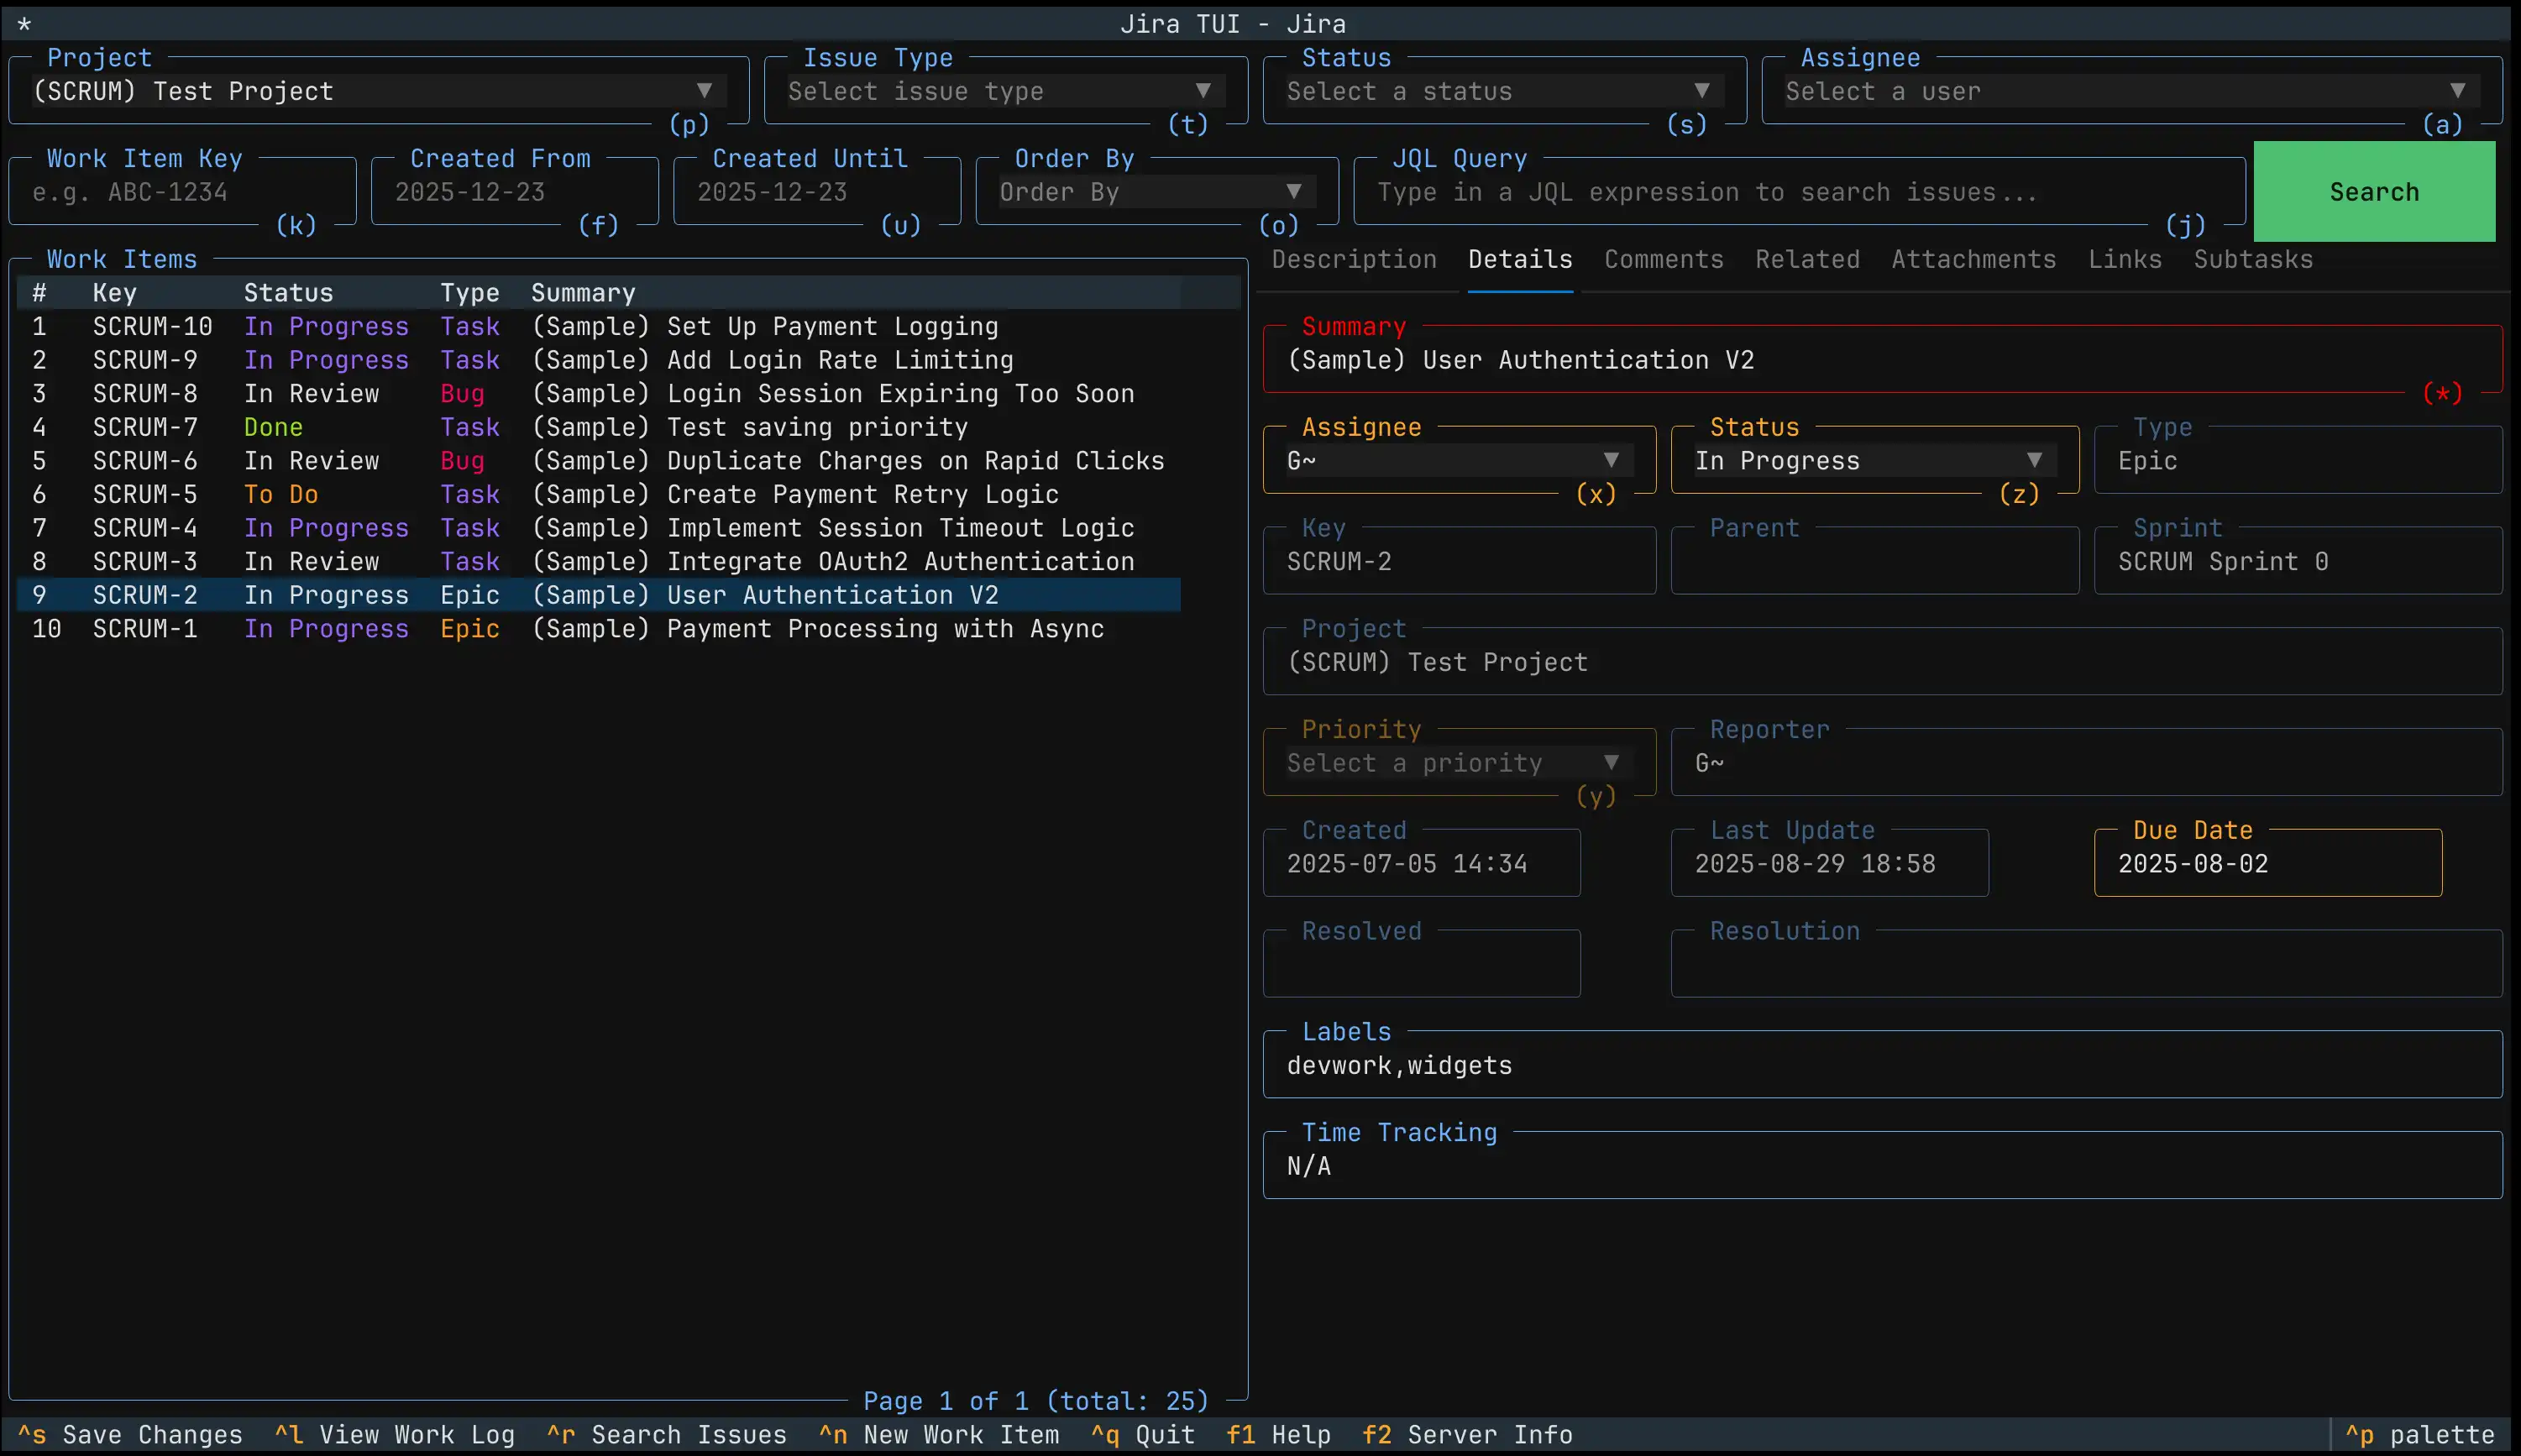
Task: Select row SCRUM-9 Add Login Rate Limiting
Action: coord(599,360)
